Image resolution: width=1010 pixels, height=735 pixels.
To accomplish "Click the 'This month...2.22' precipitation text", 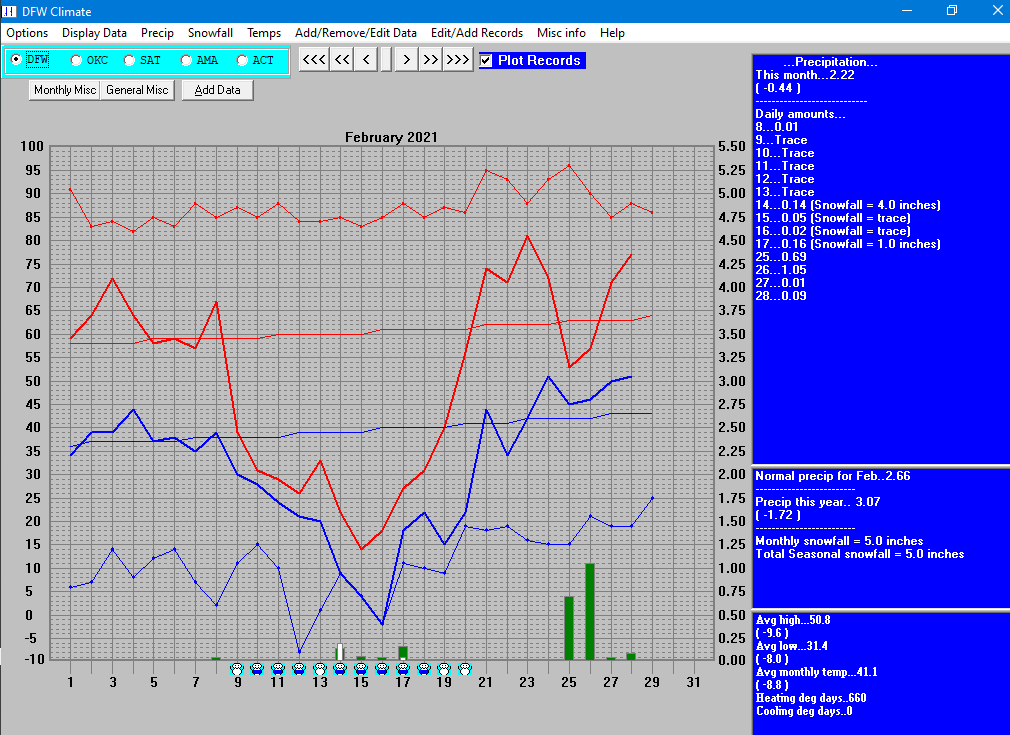I will [805, 75].
